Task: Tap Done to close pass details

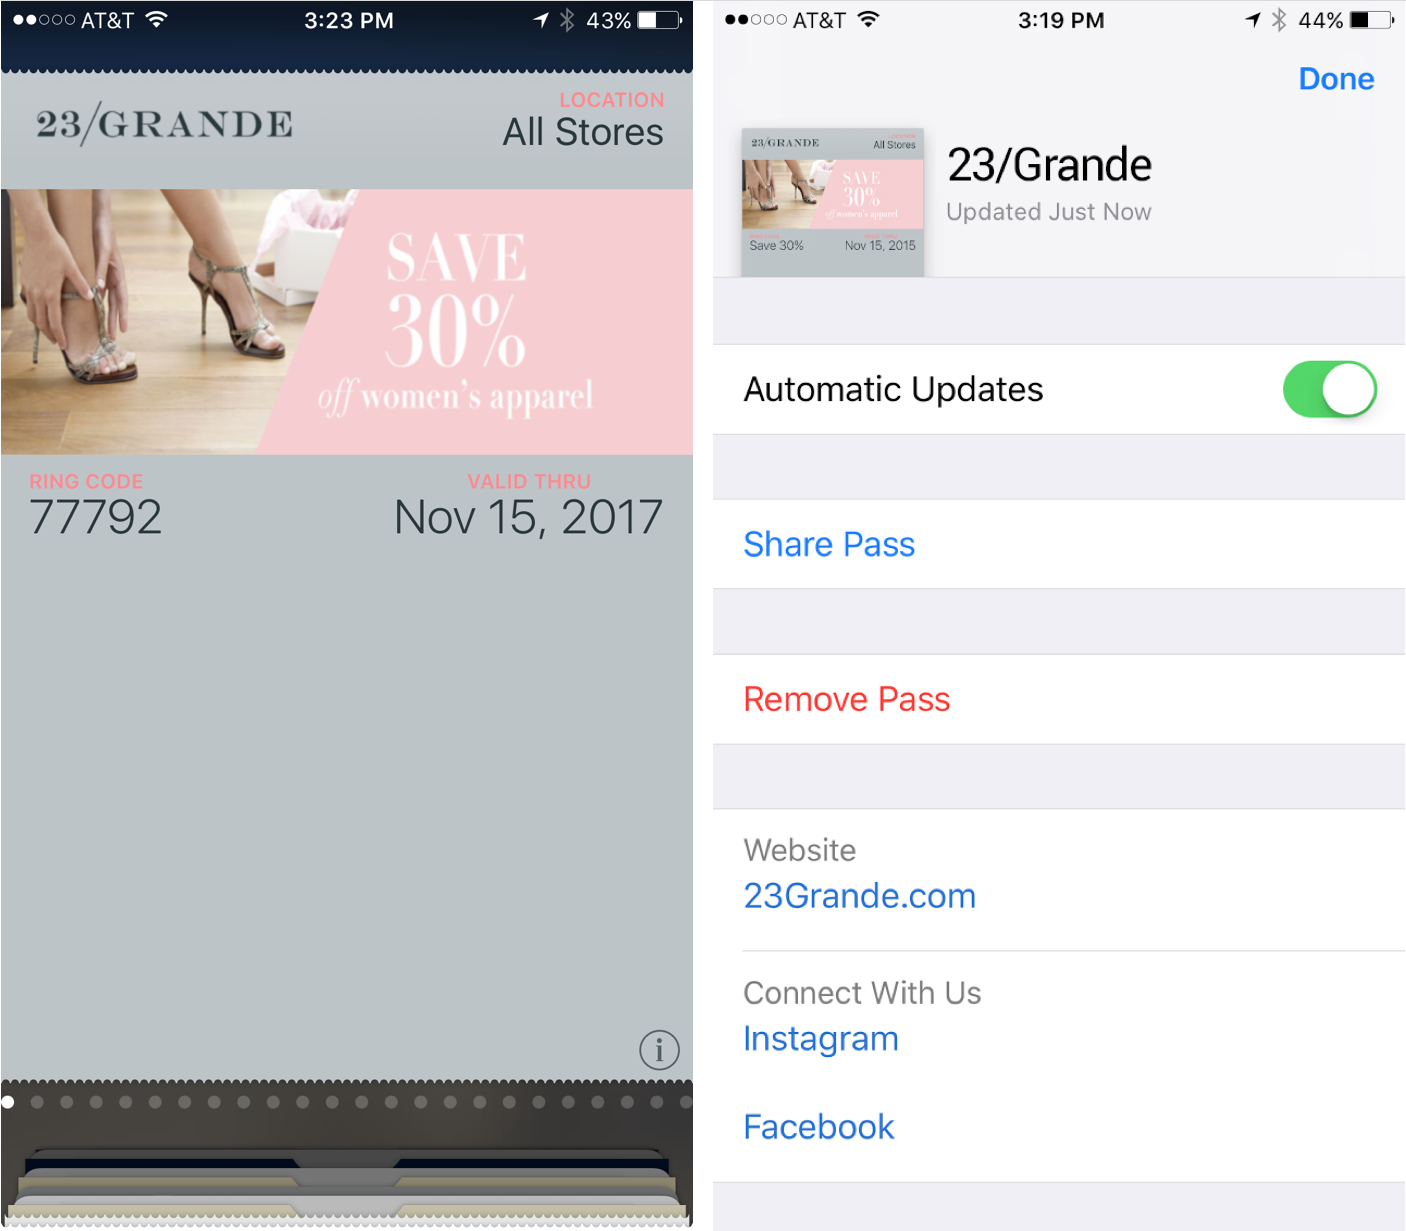Action: (1336, 79)
